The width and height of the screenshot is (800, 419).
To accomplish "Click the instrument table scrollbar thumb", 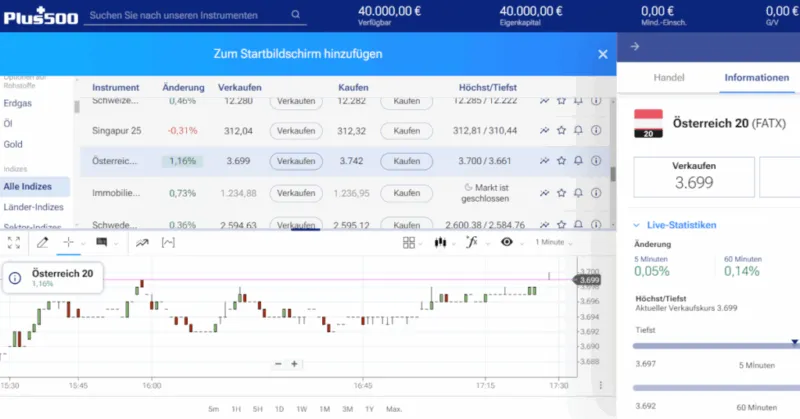I will pos(613,174).
